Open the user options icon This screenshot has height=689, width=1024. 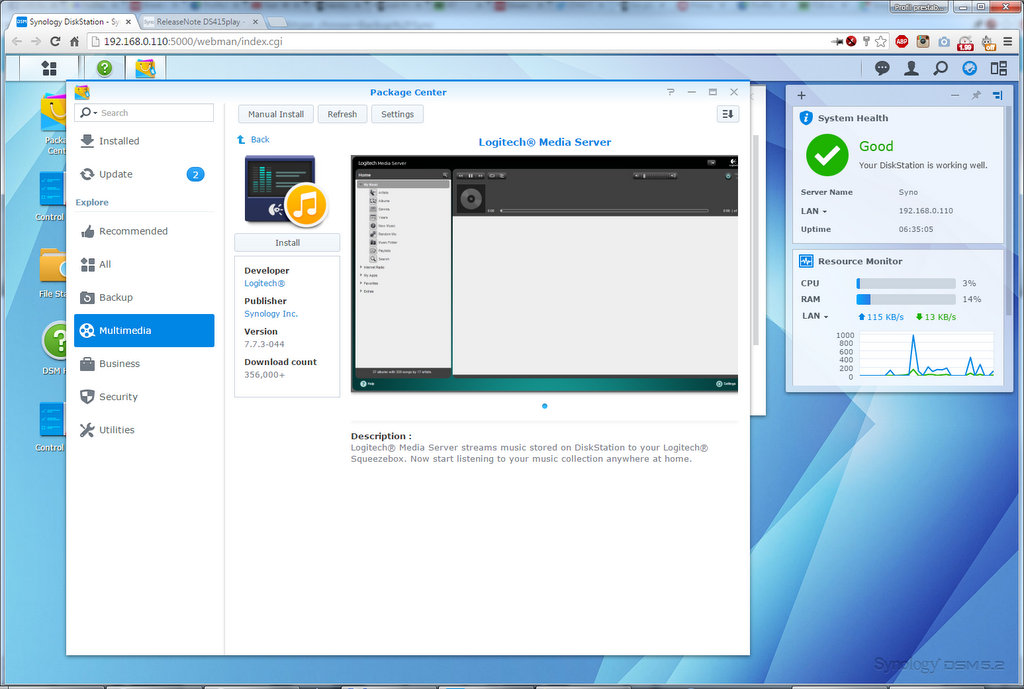click(911, 68)
